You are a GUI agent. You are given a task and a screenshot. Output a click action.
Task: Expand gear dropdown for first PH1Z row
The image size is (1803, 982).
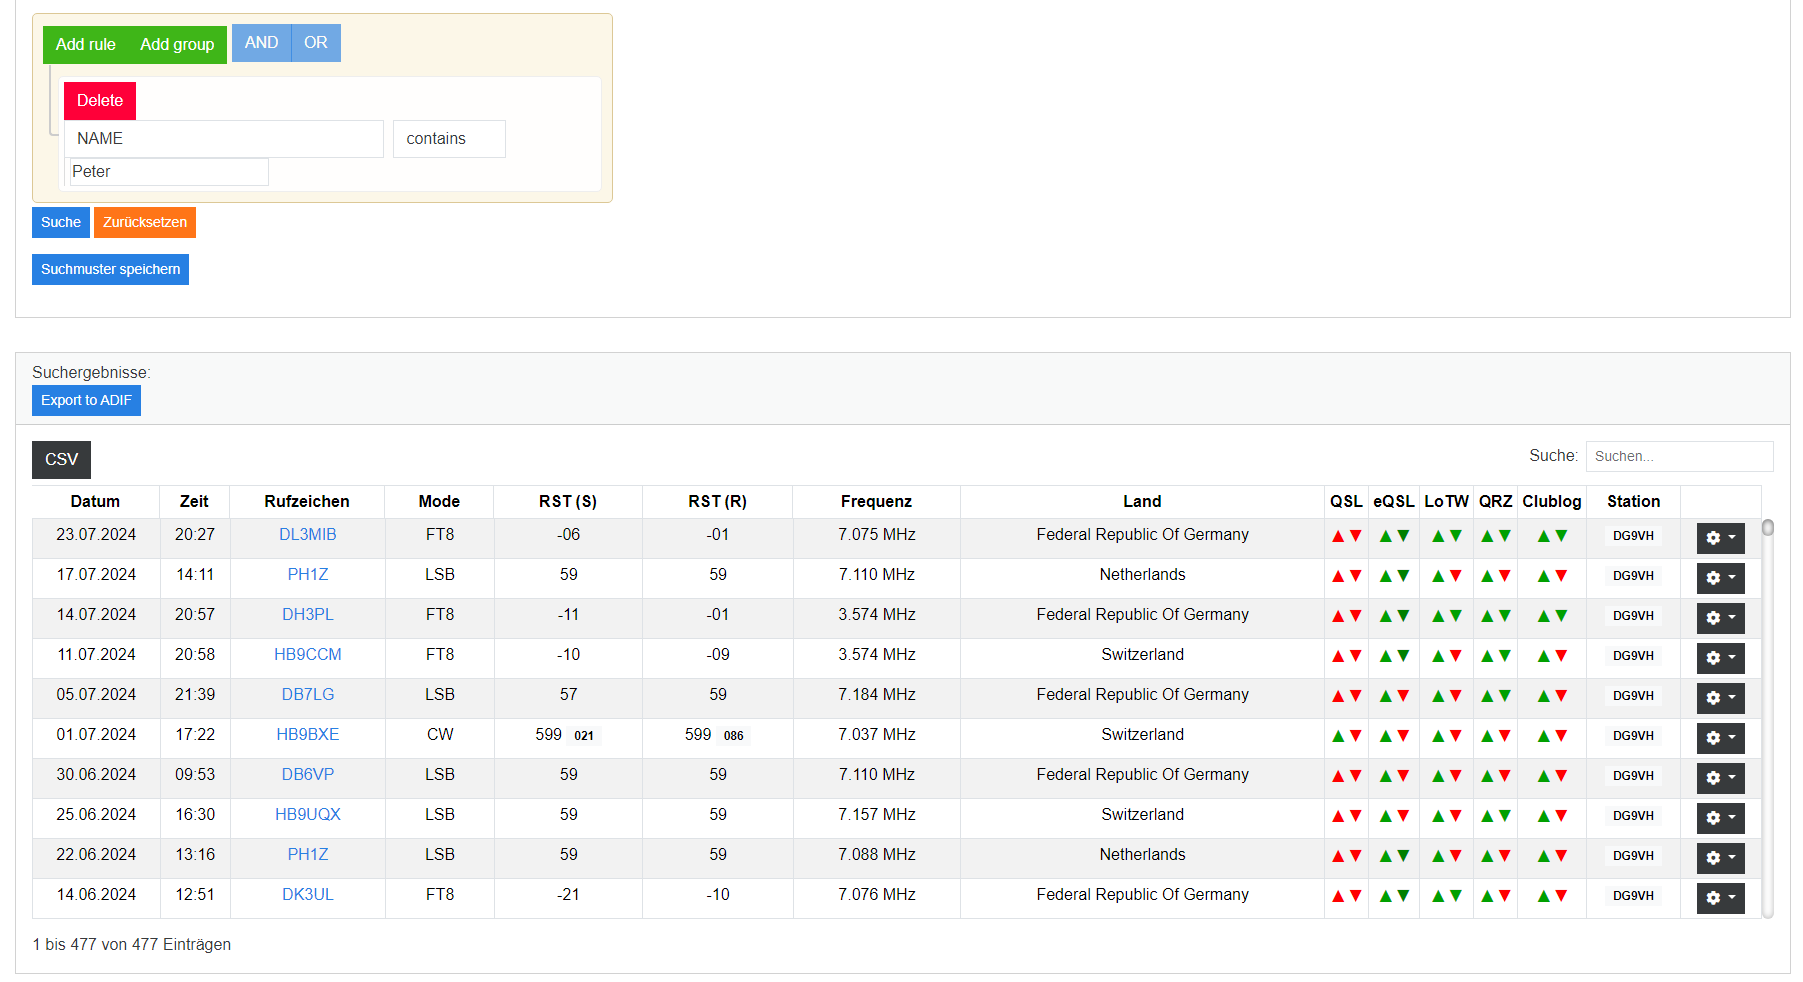point(1719,578)
